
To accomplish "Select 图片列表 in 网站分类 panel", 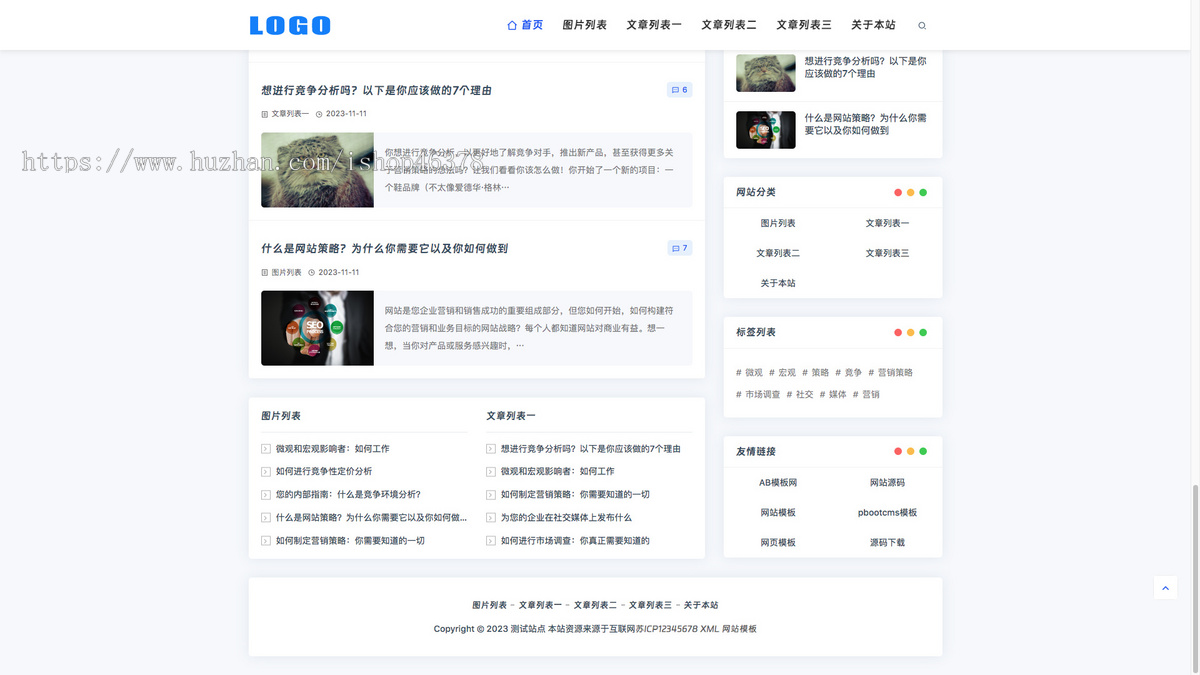I will point(778,224).
